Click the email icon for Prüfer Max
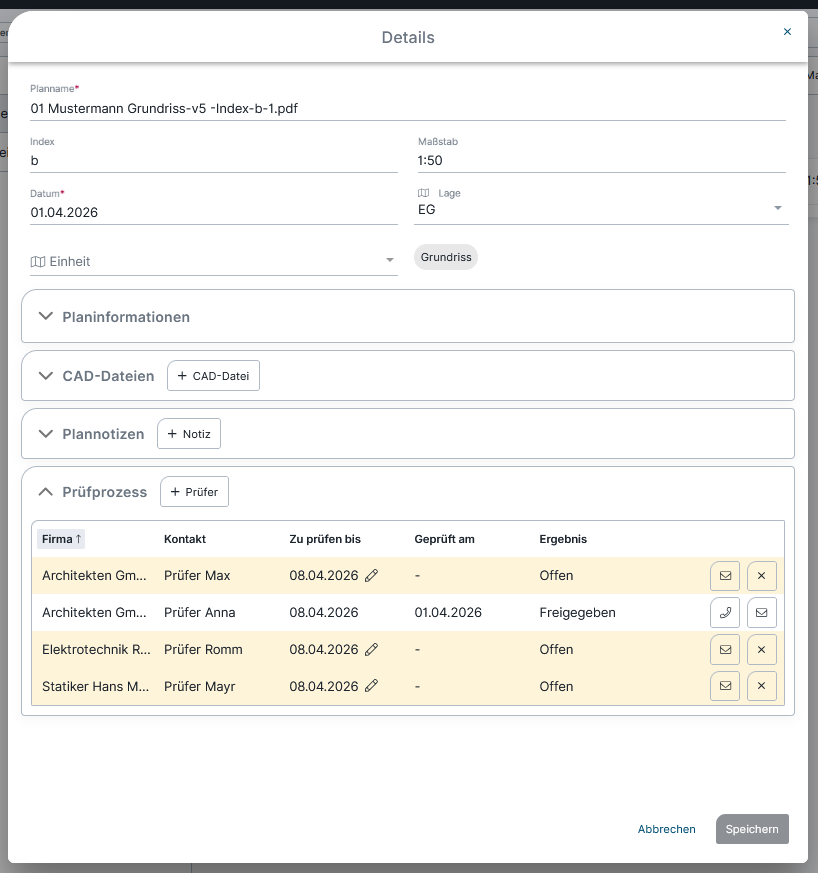 (x=725, y=576)
